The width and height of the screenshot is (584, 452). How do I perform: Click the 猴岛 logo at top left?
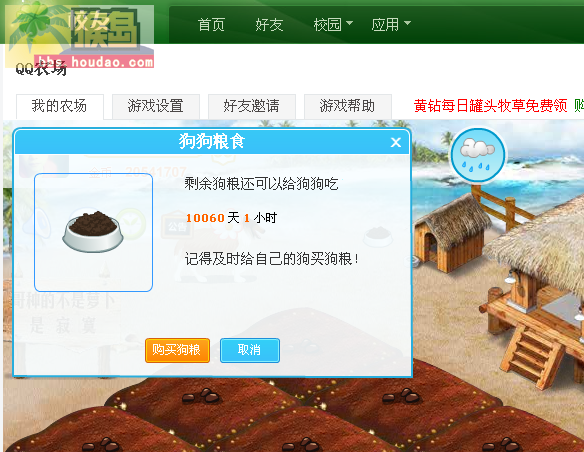(x=79, y=35)
